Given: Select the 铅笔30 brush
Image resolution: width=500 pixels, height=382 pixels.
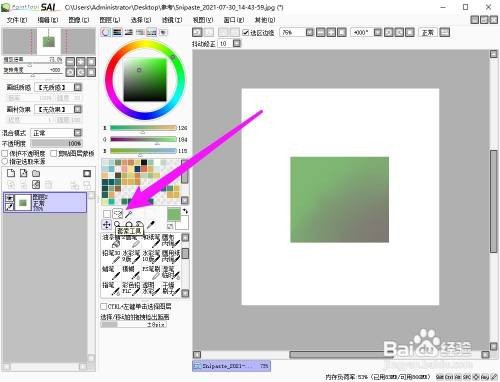Looking at the screenshot, I should (111, 257).
